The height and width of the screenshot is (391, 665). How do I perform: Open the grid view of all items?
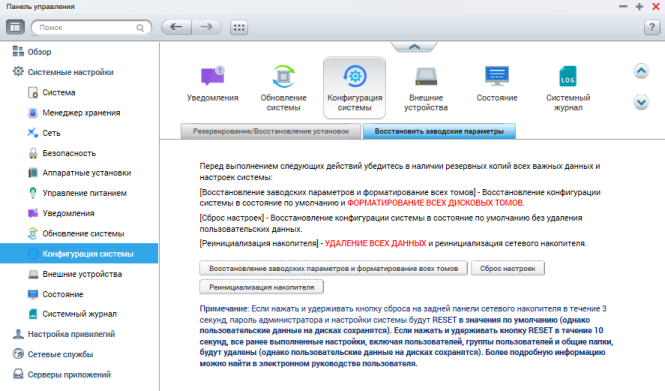[x=239, y=27]
